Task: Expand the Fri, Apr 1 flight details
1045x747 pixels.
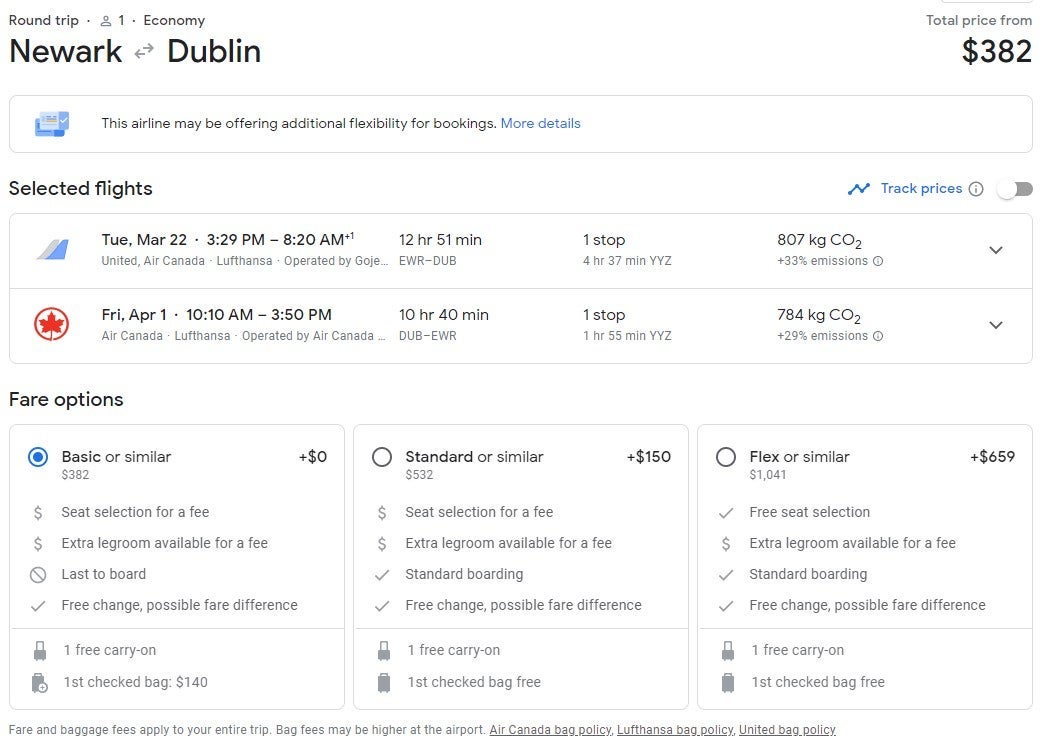Action: tap(996, 325)
